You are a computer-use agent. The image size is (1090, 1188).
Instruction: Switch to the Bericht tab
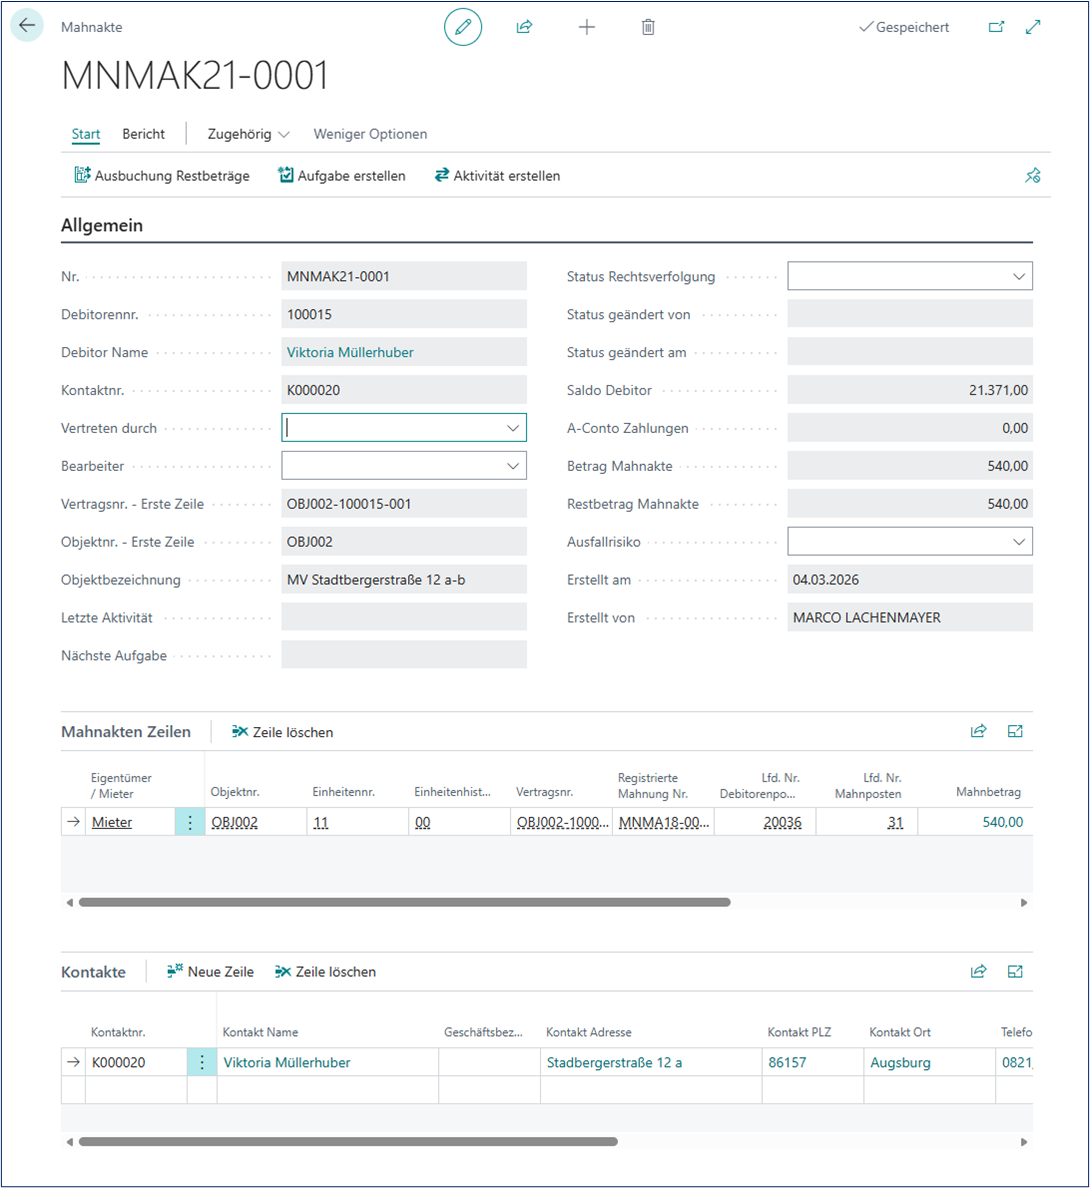[143, 134]
